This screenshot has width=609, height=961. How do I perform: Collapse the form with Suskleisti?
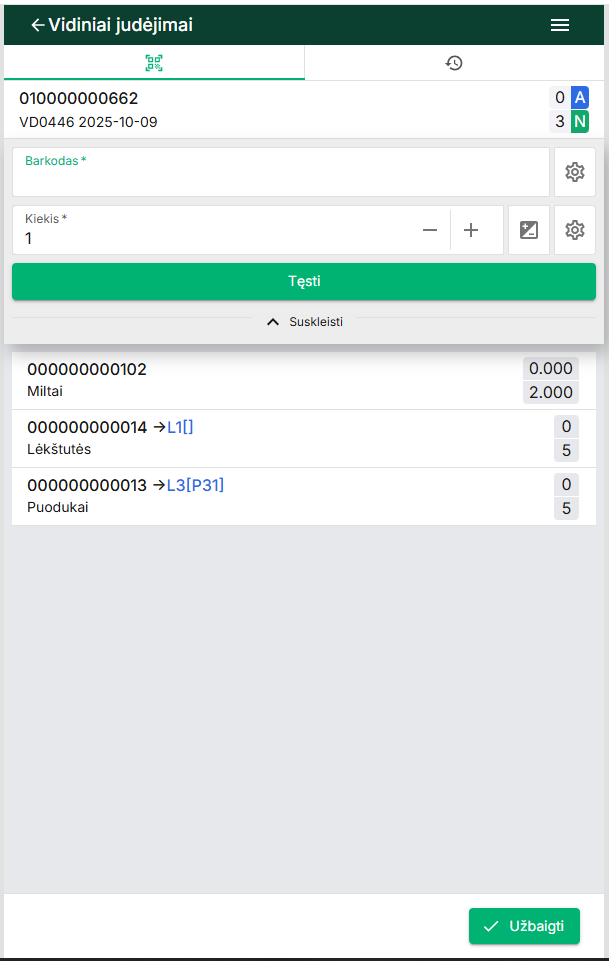(x=304, y=322)
